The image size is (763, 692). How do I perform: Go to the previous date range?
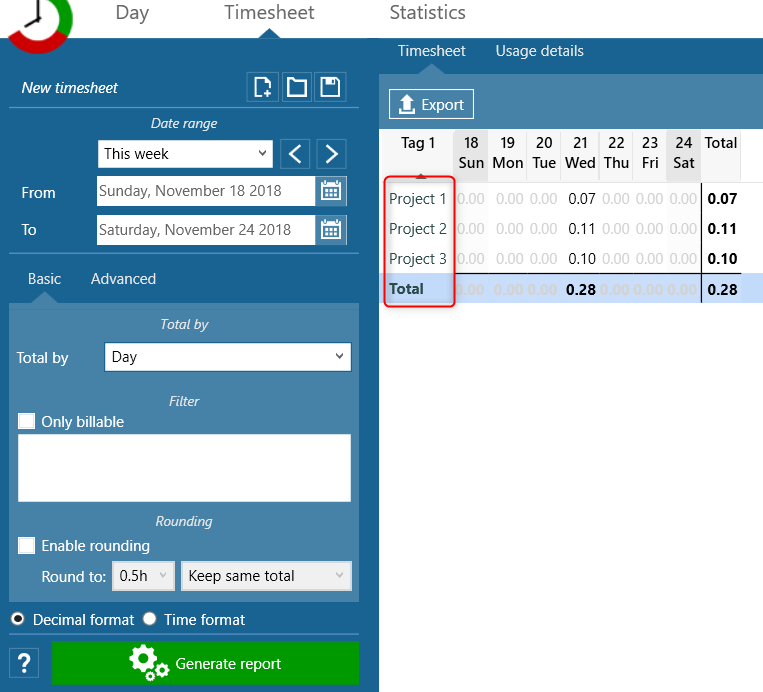pyautogui.click(x=295, y=154)
